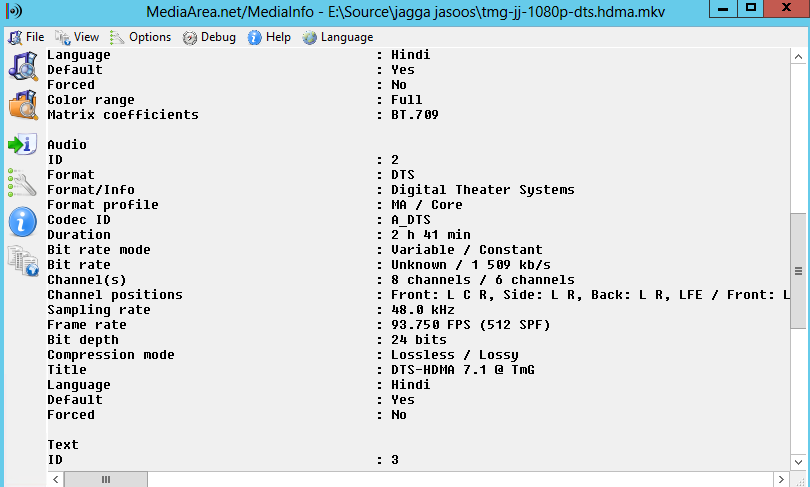Click the horizontal scrollbar thumb
The width and height of the screenshot is (810, 487).
(105, 480)
